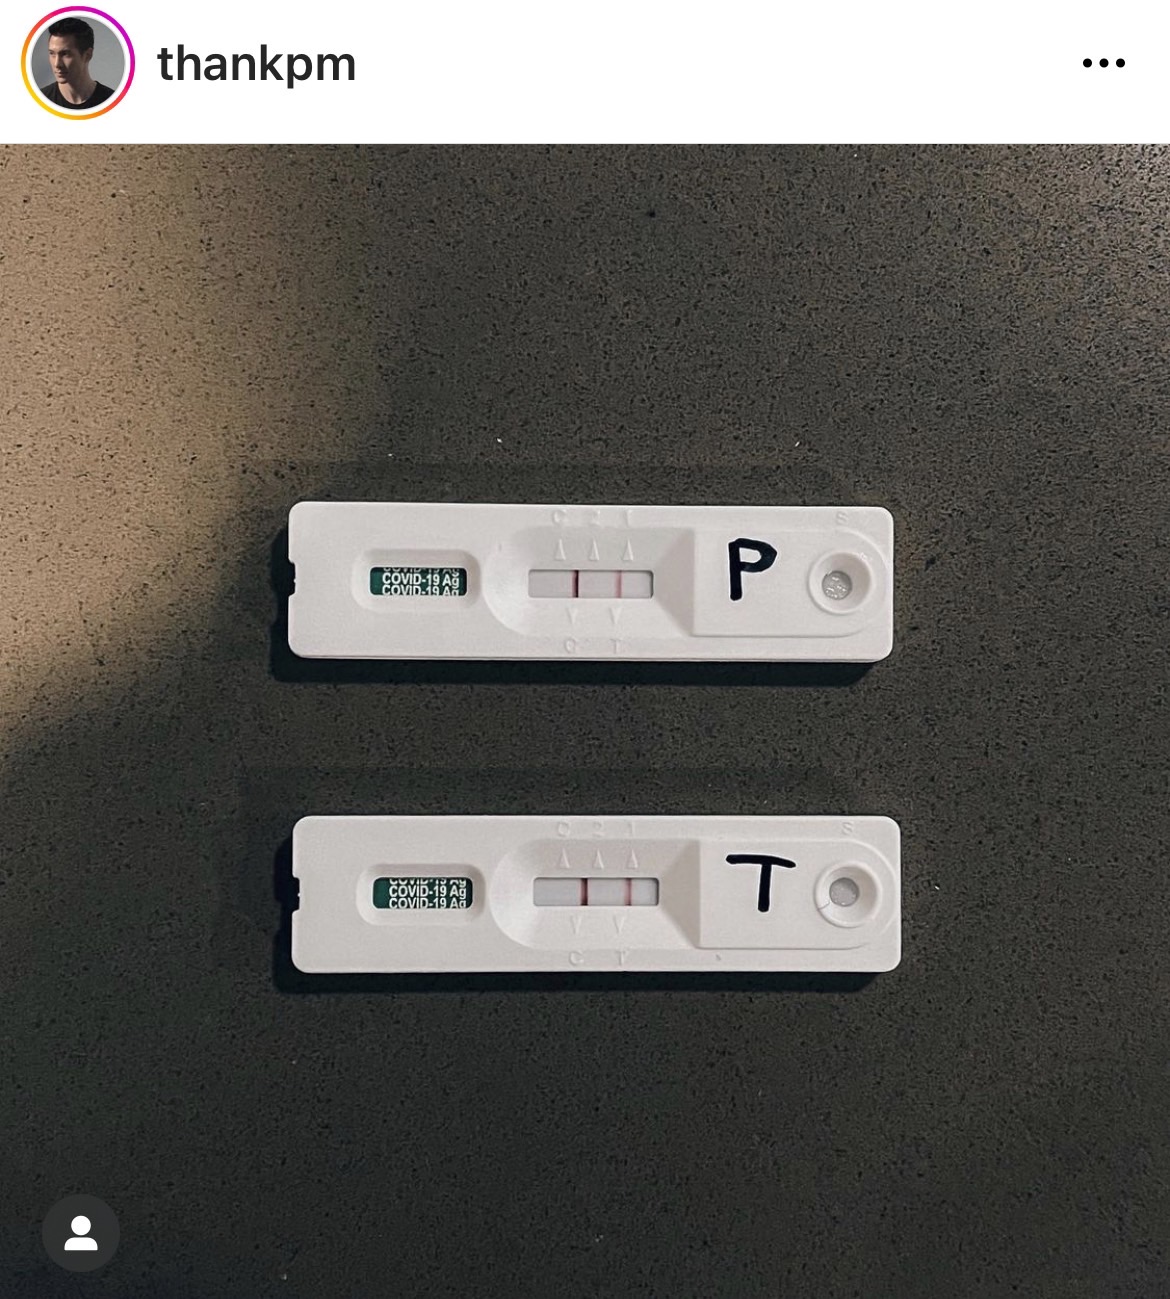Open the three-dot more options menu

coord(1103,64)
